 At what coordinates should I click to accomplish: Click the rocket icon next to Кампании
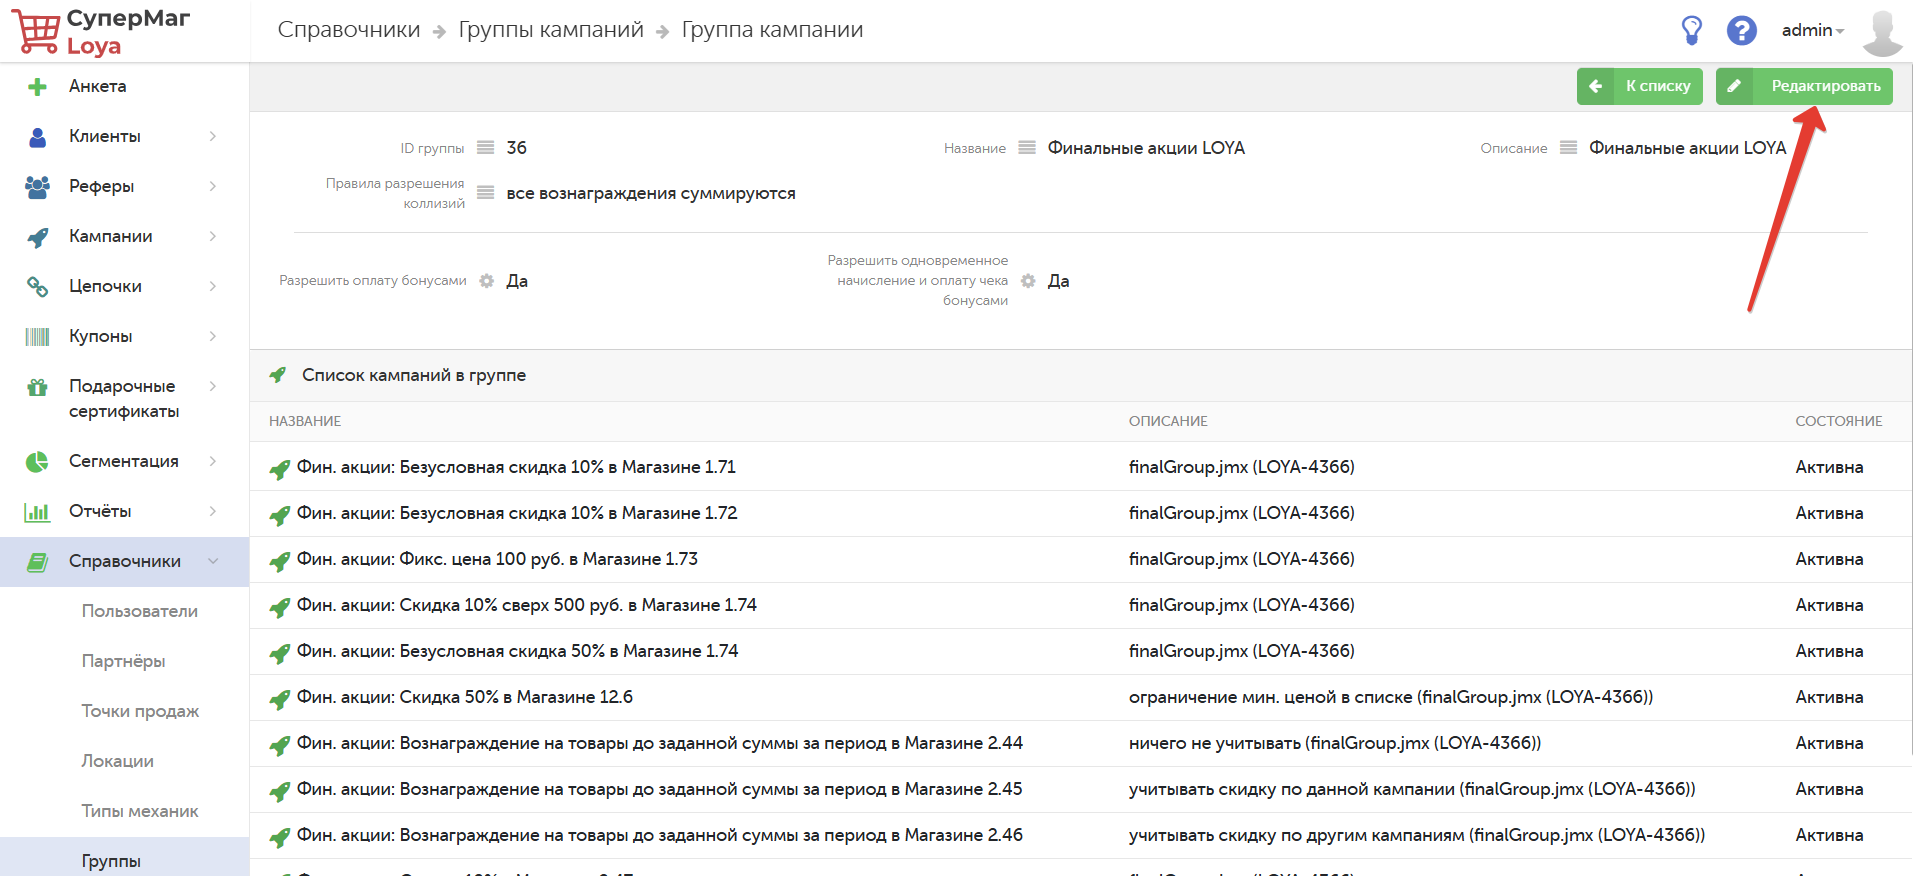point(37,237)
